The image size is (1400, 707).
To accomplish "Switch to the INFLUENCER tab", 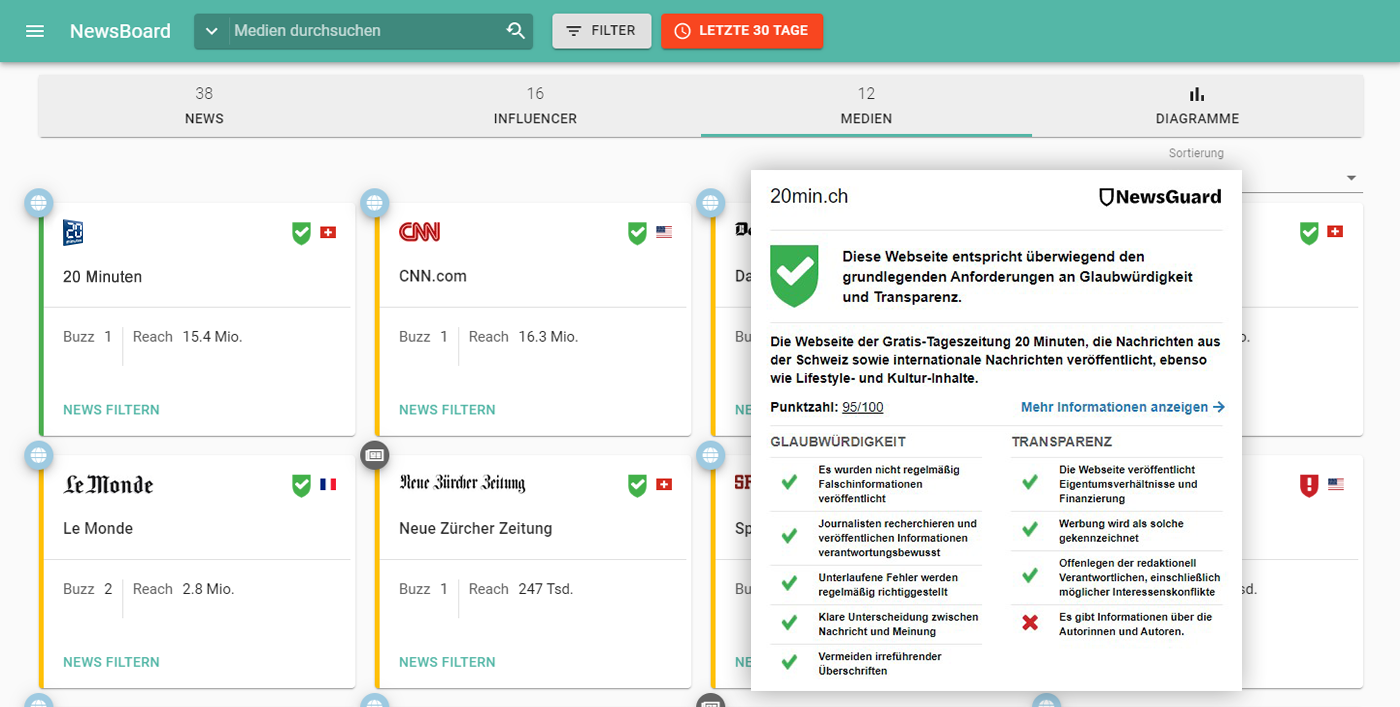I will click(x=535, y=106).
